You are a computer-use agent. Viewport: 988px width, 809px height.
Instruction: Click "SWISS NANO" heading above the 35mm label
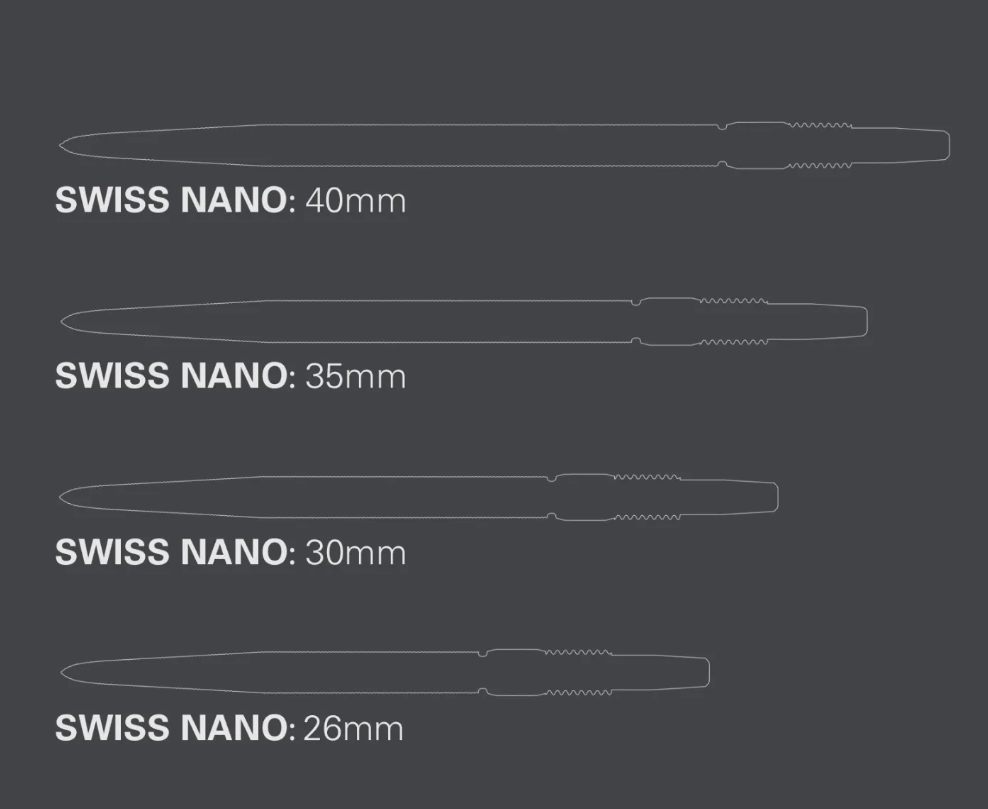(x=172, y=376)
